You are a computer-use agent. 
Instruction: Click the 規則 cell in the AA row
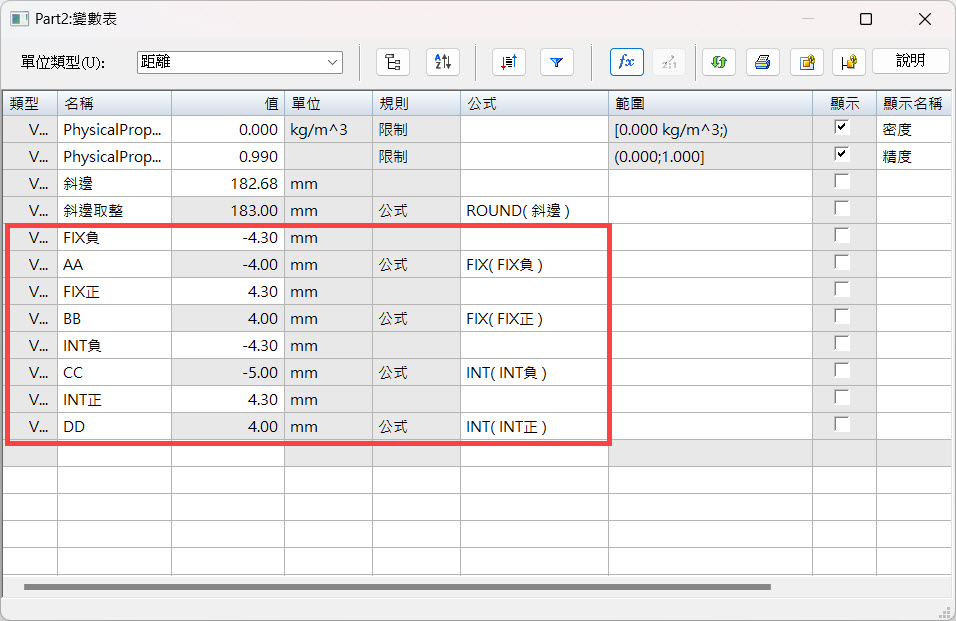click(416, 265)
